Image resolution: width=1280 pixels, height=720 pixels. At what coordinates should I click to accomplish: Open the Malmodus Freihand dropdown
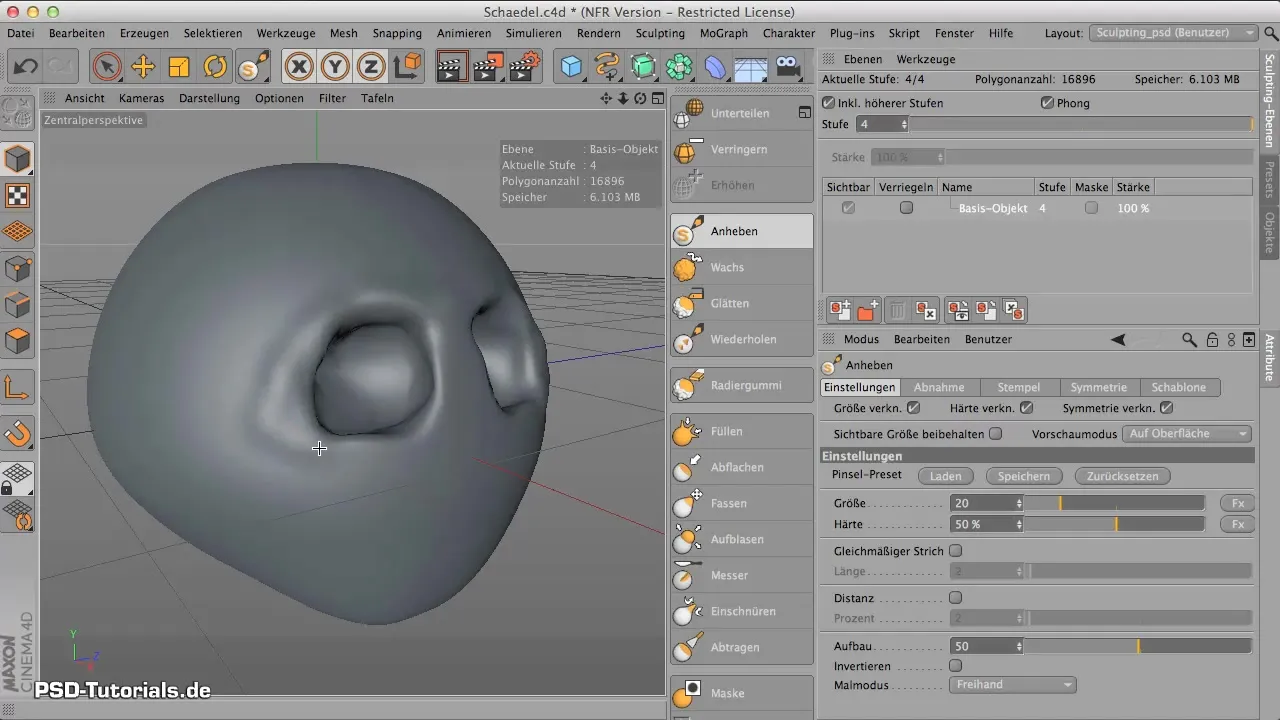point(1012,685)
